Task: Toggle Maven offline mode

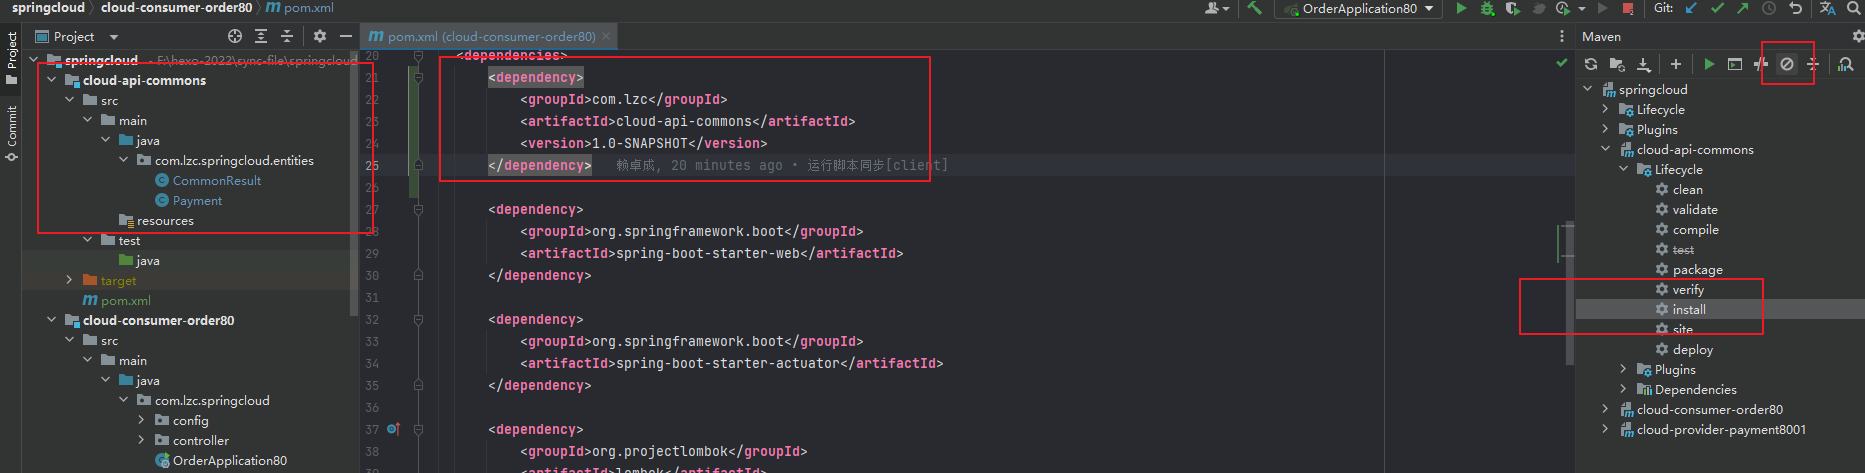Action: [x=1761, y=64]
